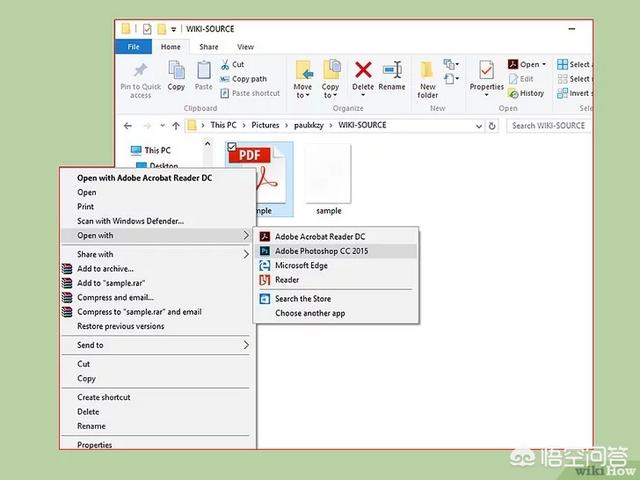Screen dimensions: 640x480
Task: Click the Pin to Quick access icon
Action: tap(140, 70)
